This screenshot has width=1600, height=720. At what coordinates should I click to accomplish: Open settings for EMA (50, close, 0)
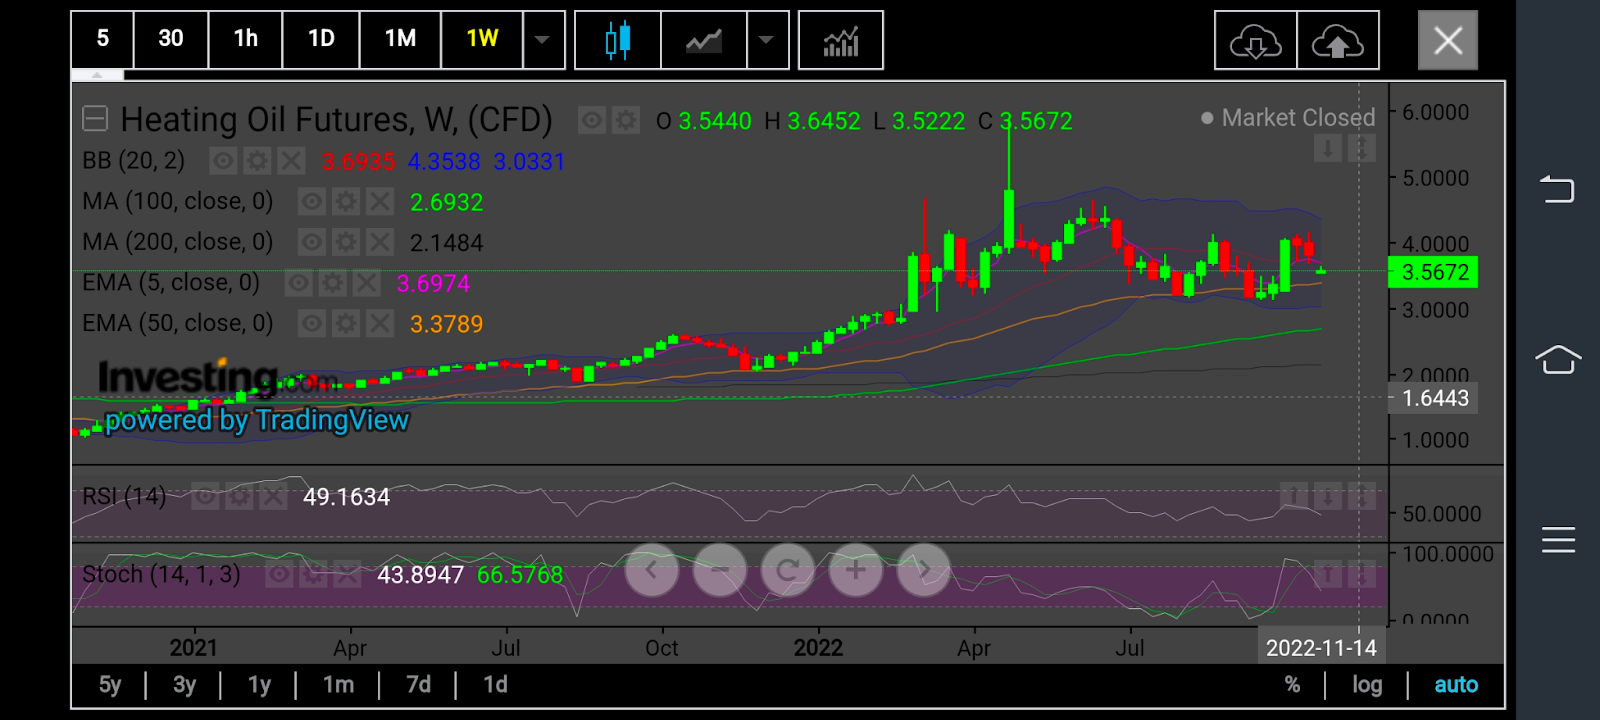(346, 324)
